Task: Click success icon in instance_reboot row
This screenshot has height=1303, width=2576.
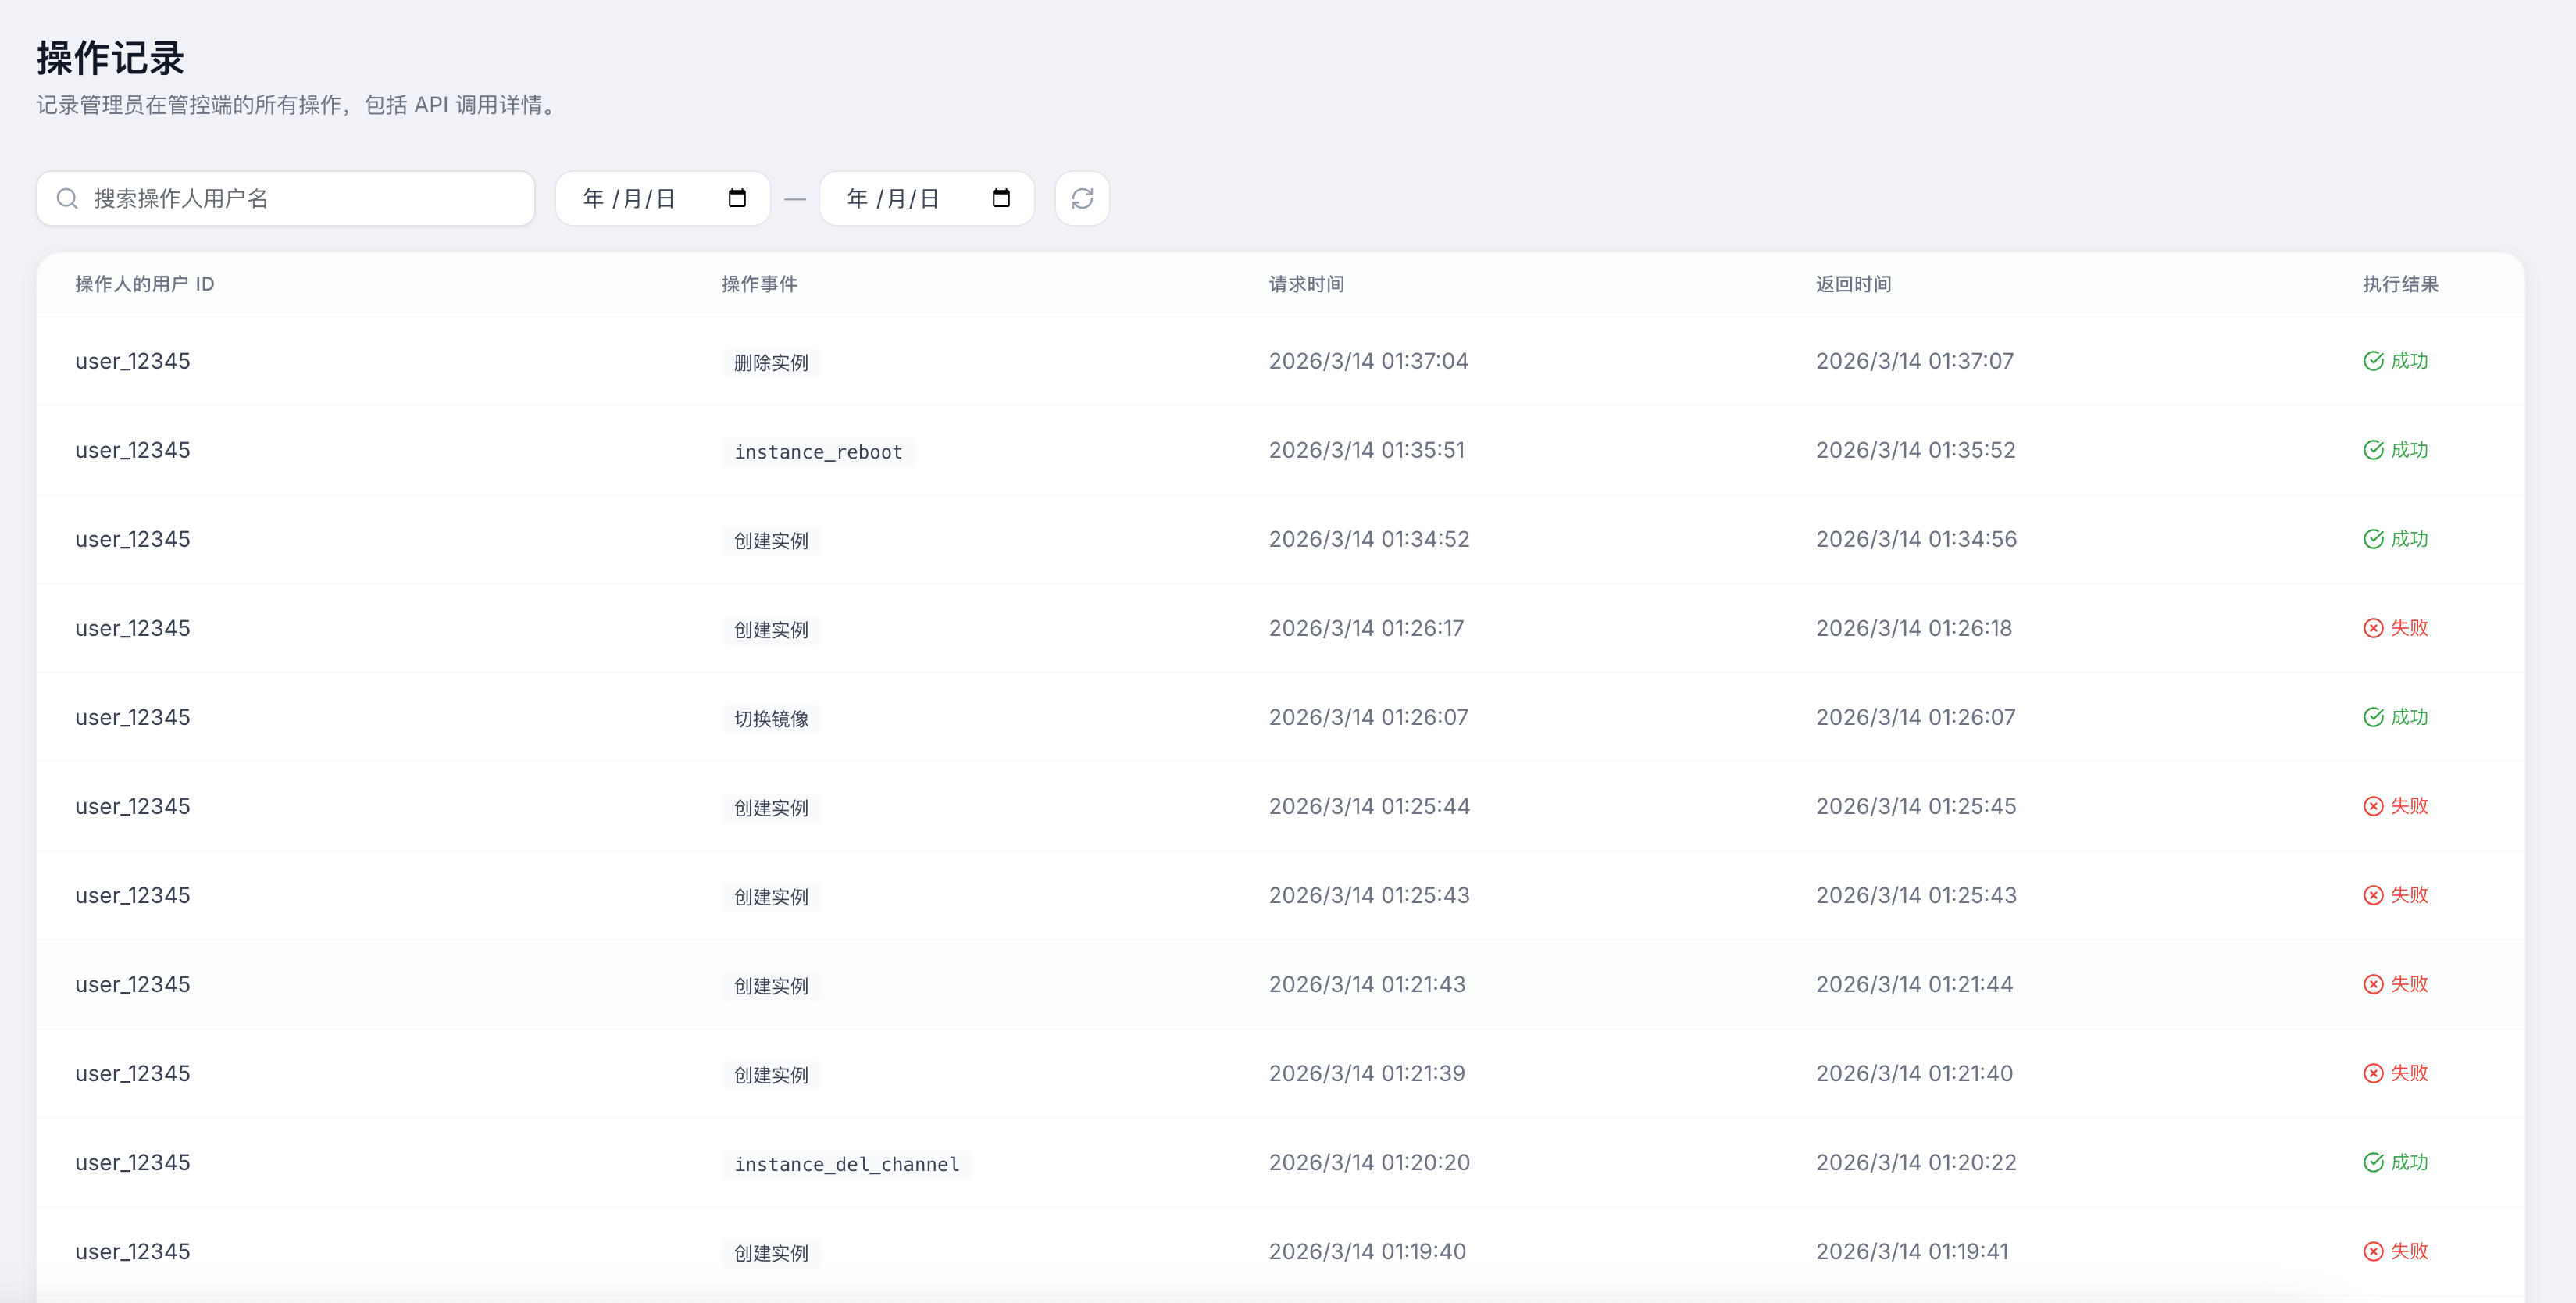Action: tap(2373, 450)
